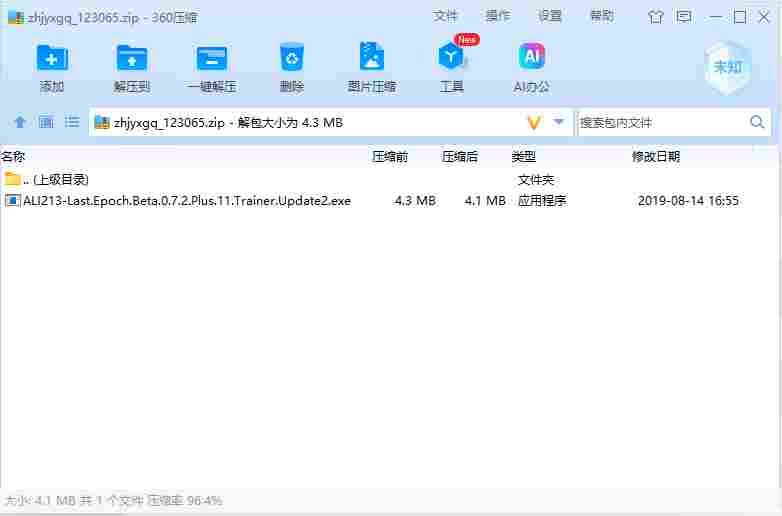The image size is (782, 516).
Task: Click the 解压到 (Extract to) icon
Action: point(132,58)
